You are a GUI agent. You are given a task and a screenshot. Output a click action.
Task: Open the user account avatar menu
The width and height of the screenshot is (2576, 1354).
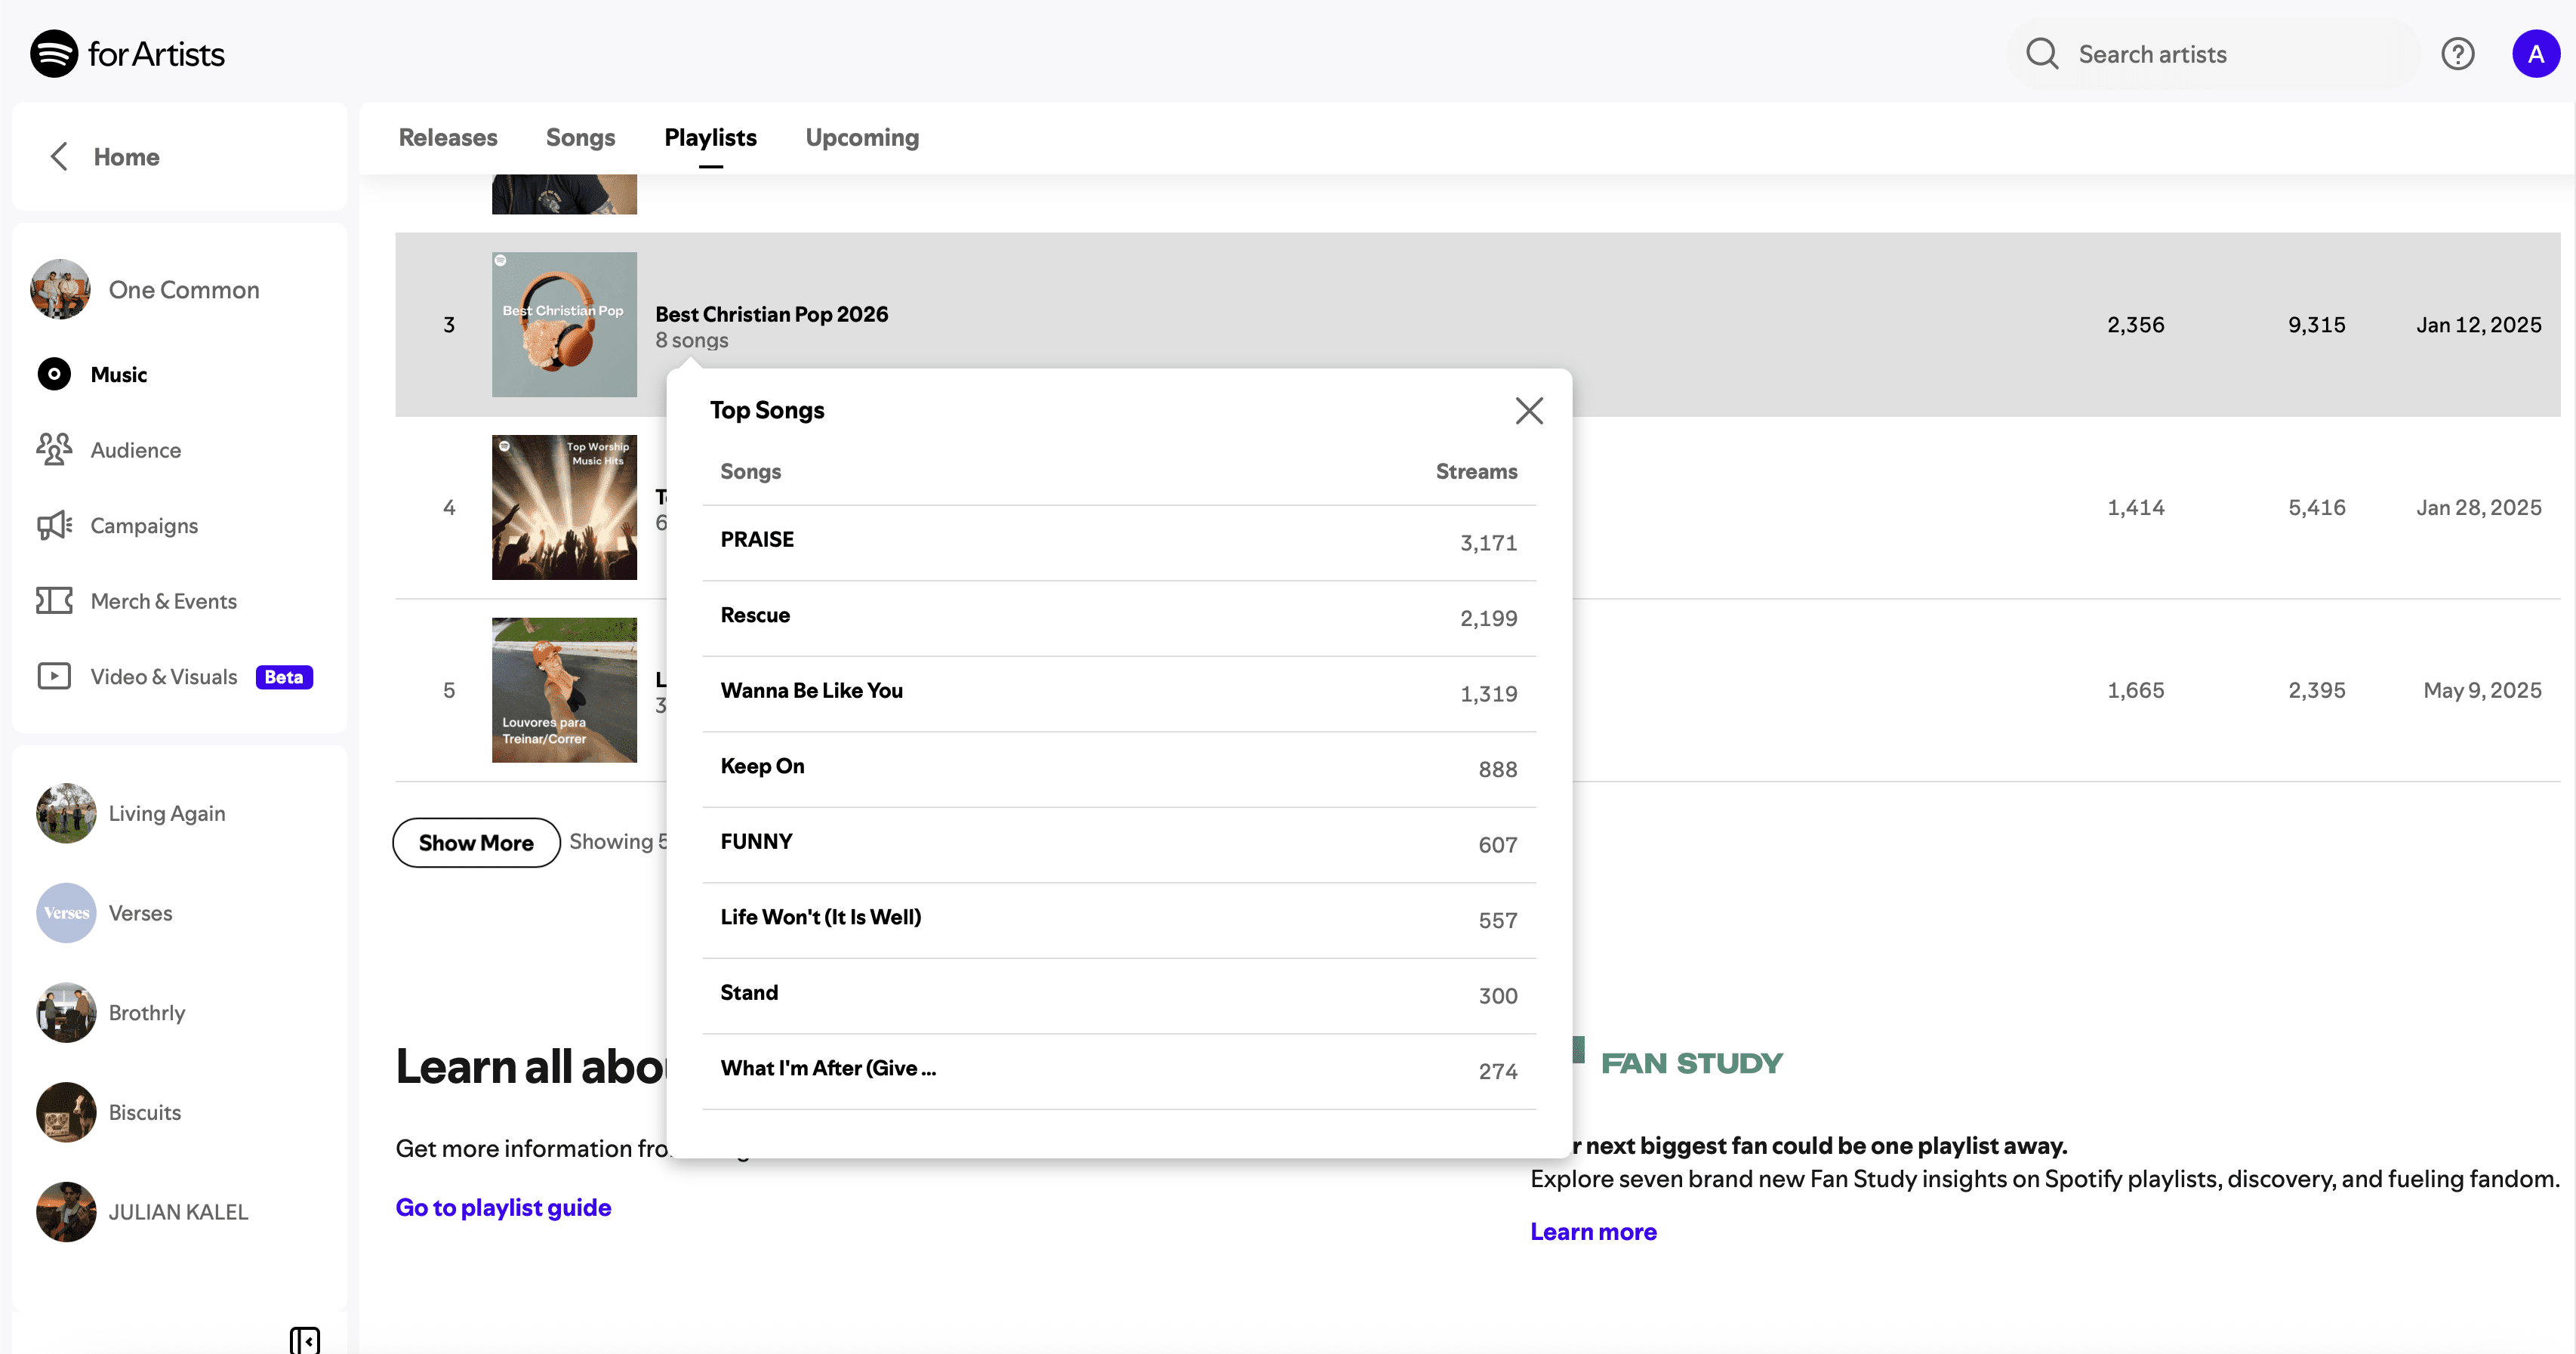[2535, 54]
